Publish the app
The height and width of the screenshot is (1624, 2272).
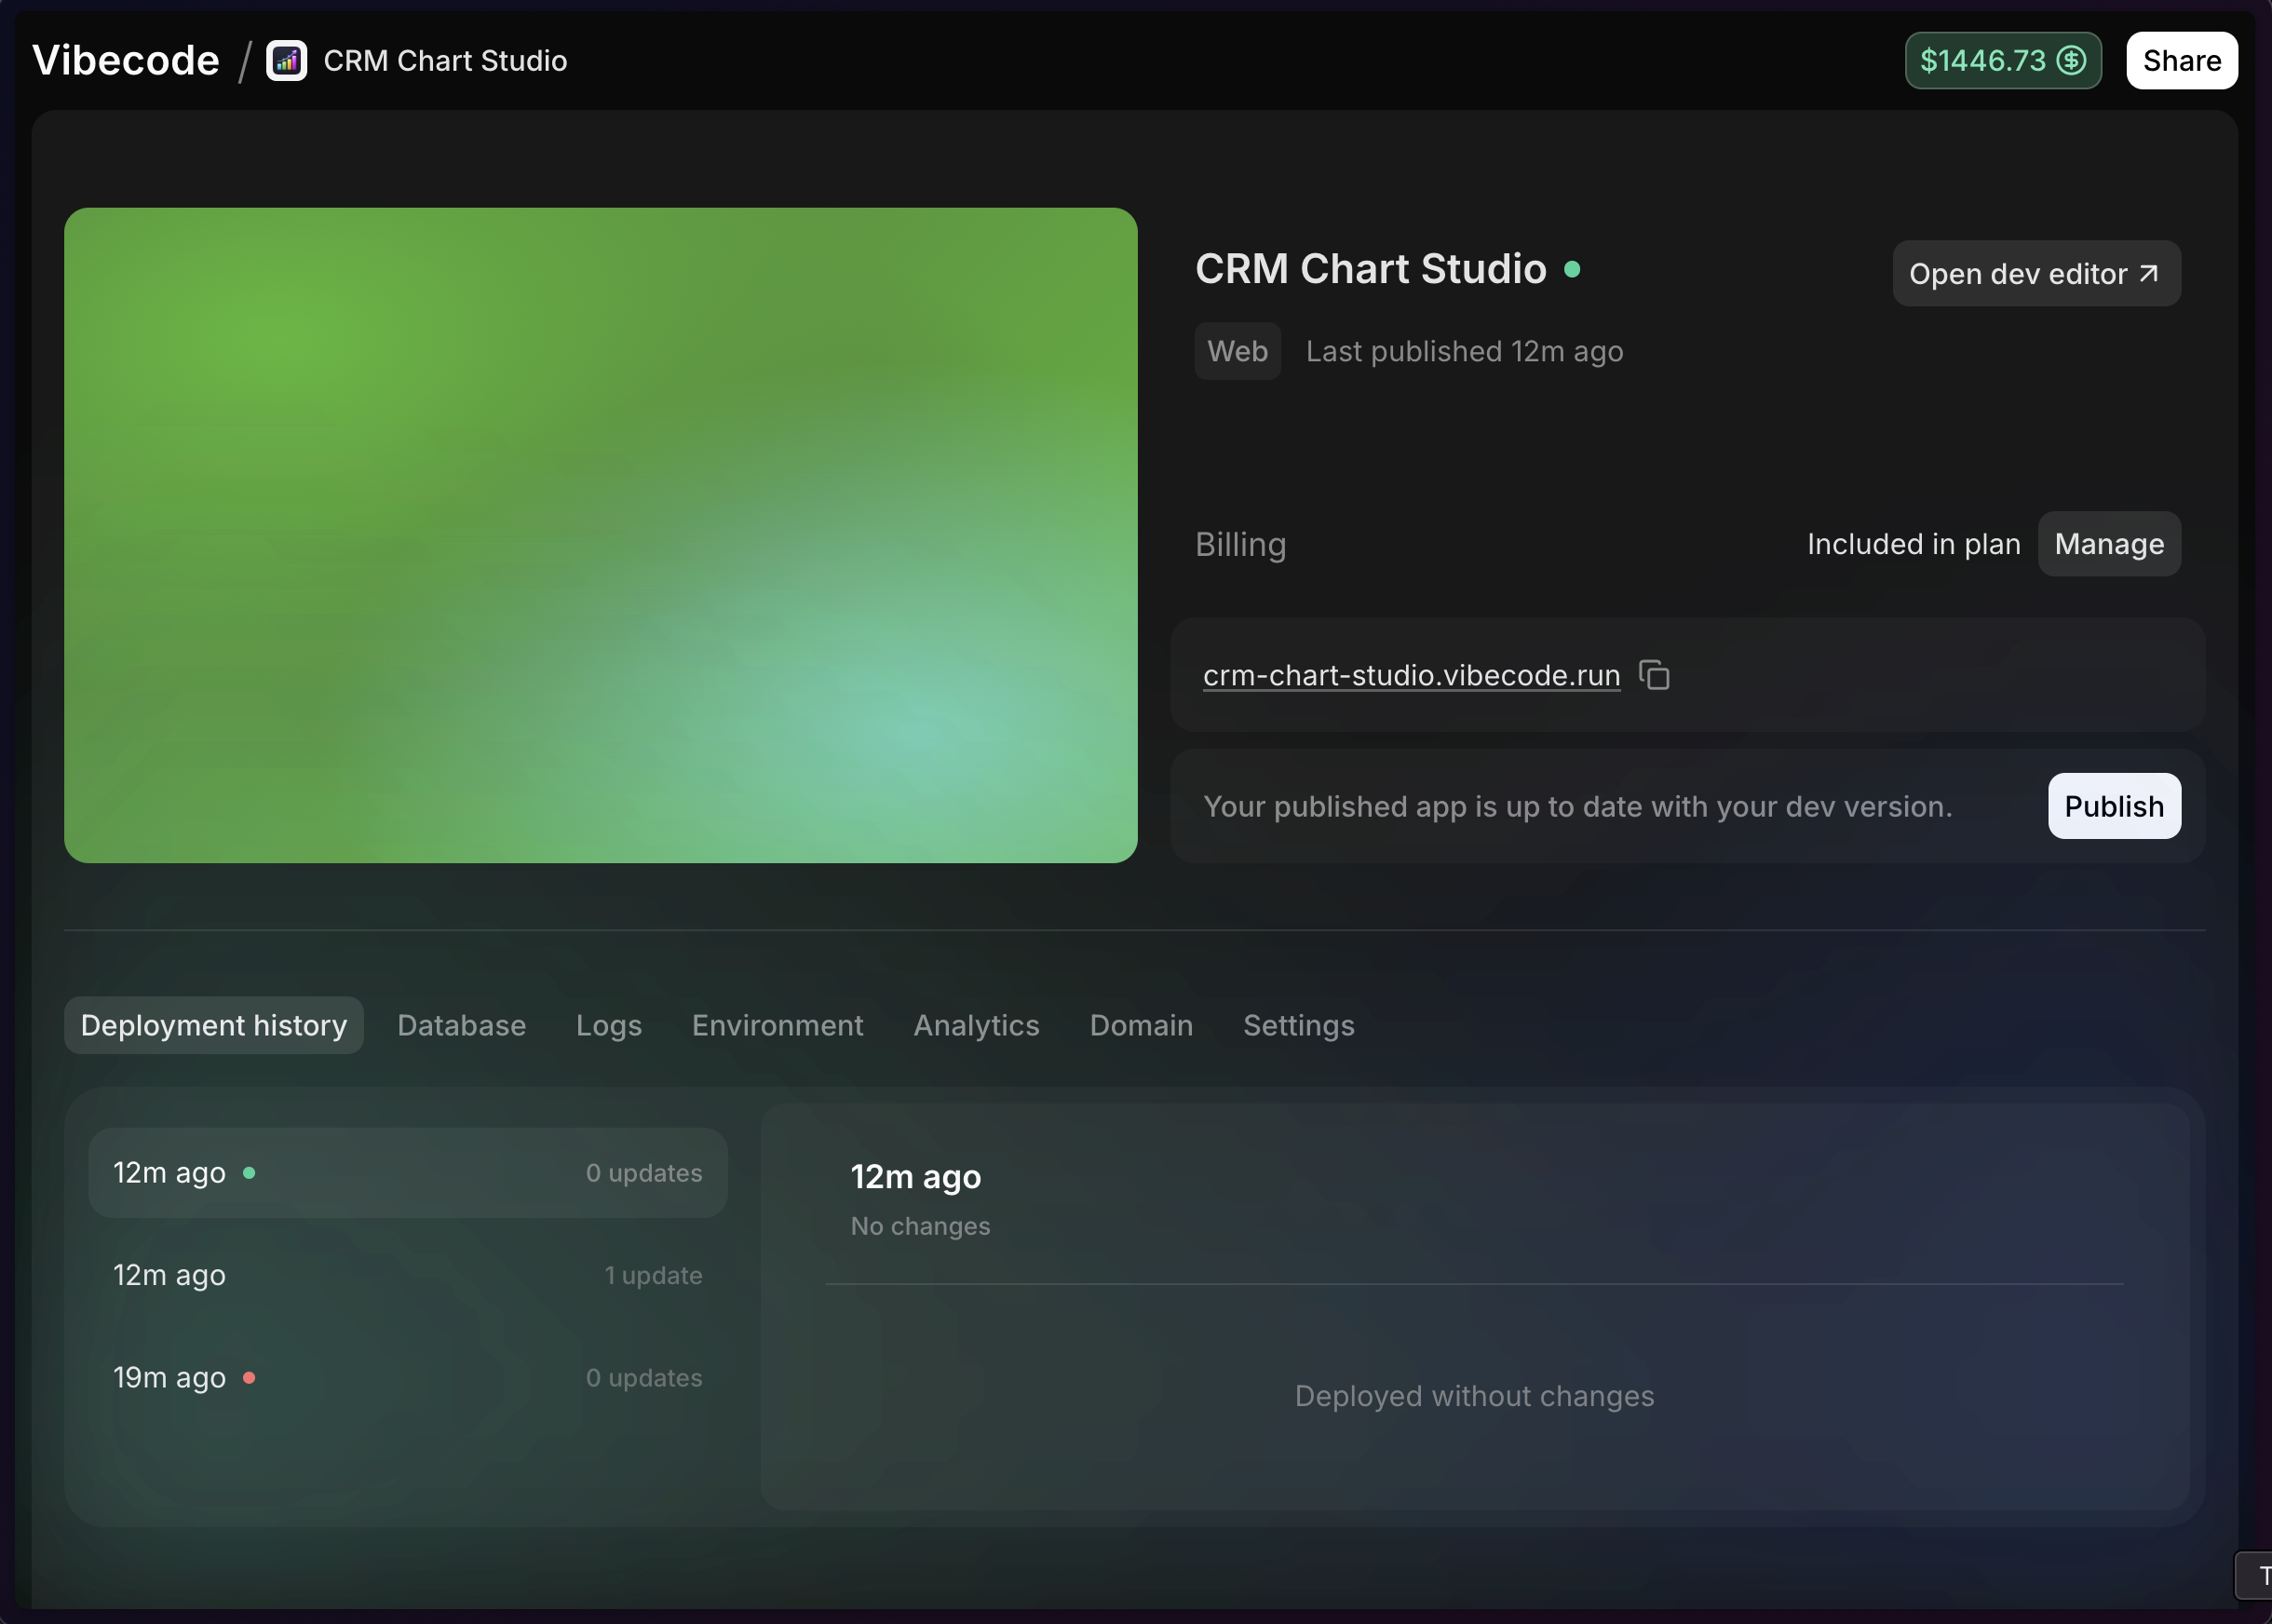coord(2113,806)
